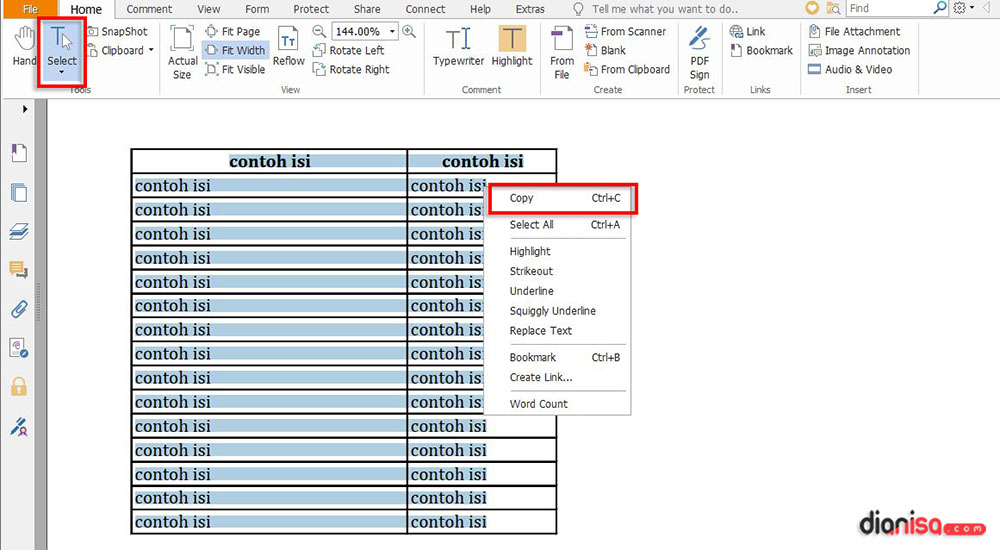1000x550 pixels.
Task: Open the Security lock panel
Action: (x=19, y=387)
